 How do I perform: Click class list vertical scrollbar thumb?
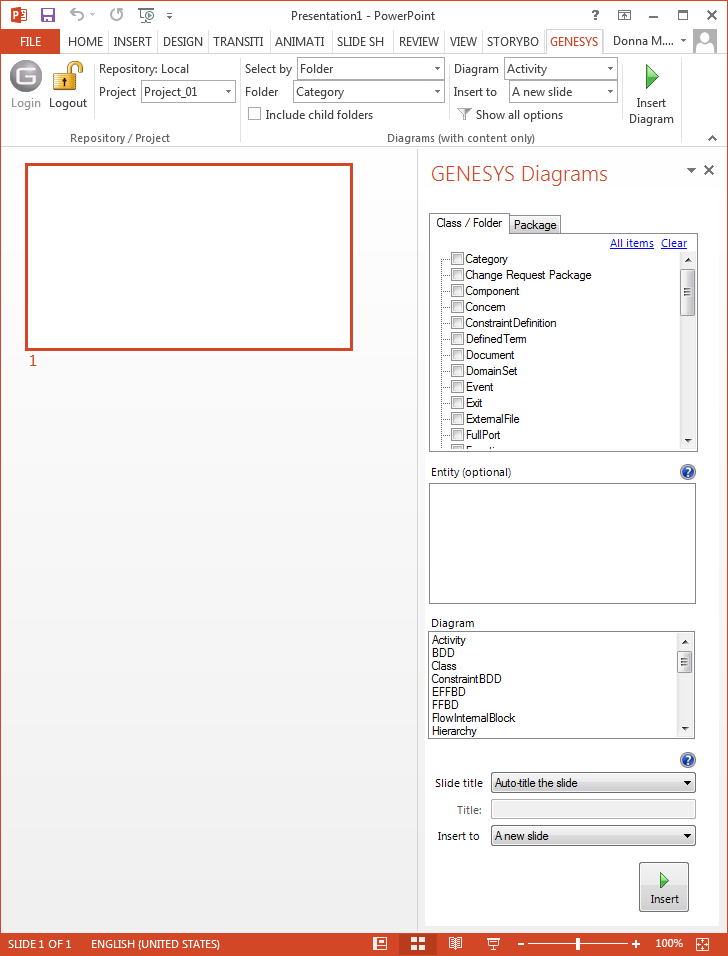click(x=688, y=292)
